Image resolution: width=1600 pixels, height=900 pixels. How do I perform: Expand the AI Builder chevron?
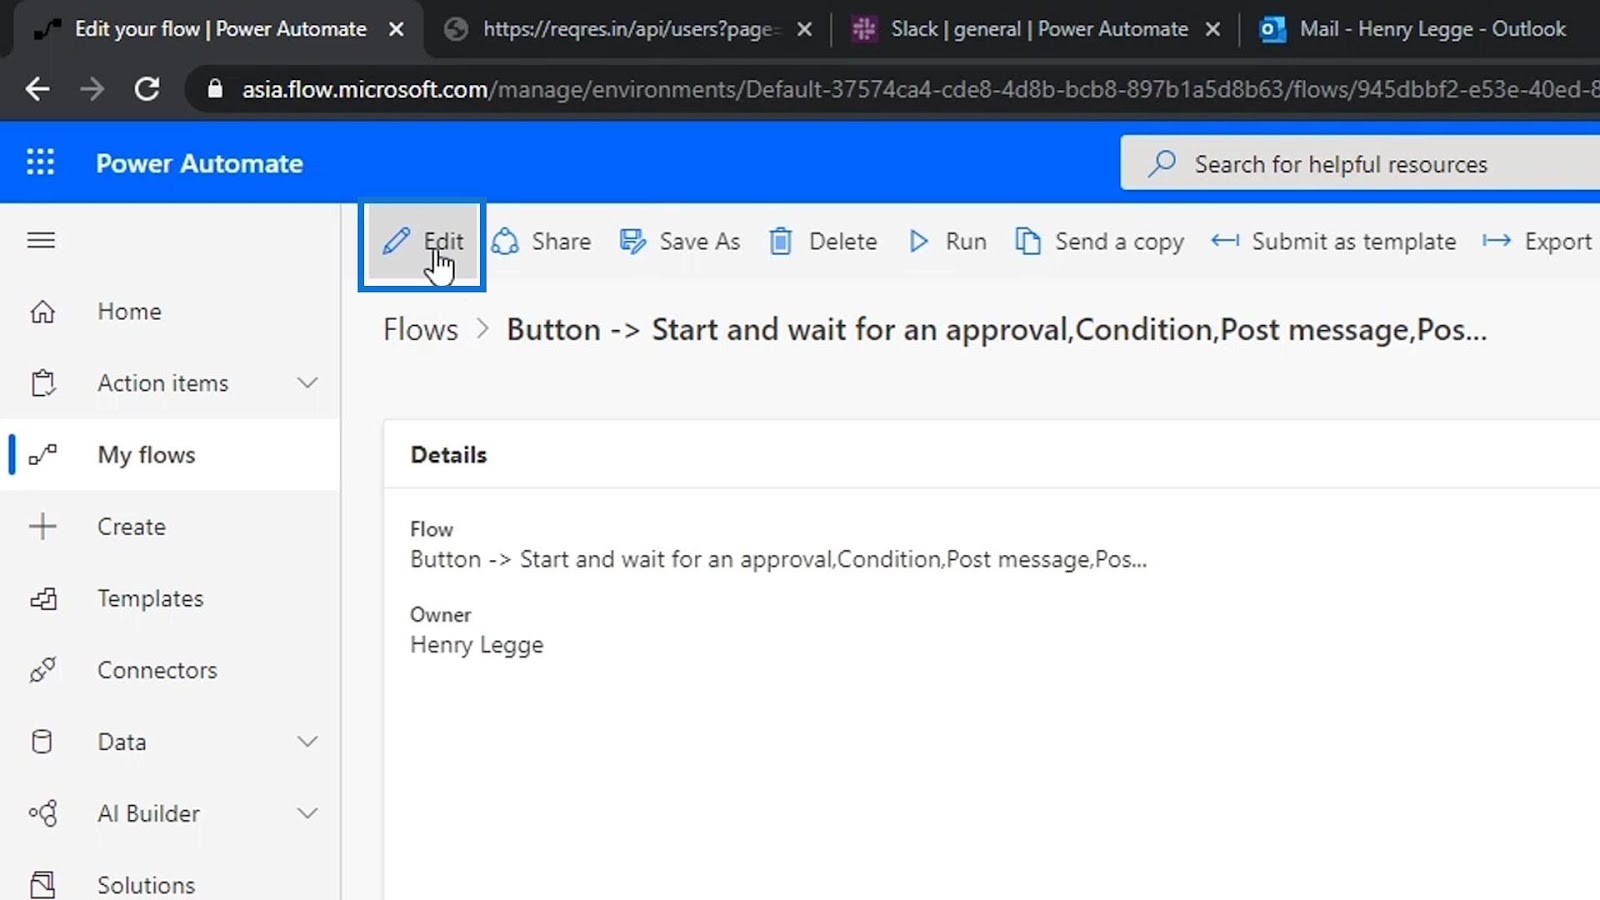click(308, 813)
